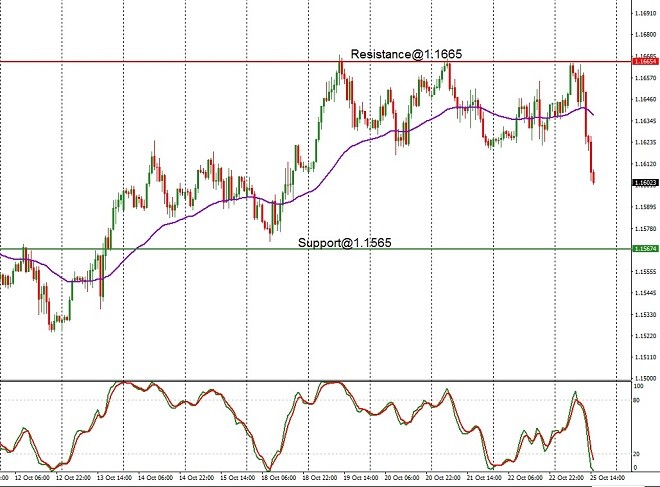Click price axis value 1.15895

point(646,207)
